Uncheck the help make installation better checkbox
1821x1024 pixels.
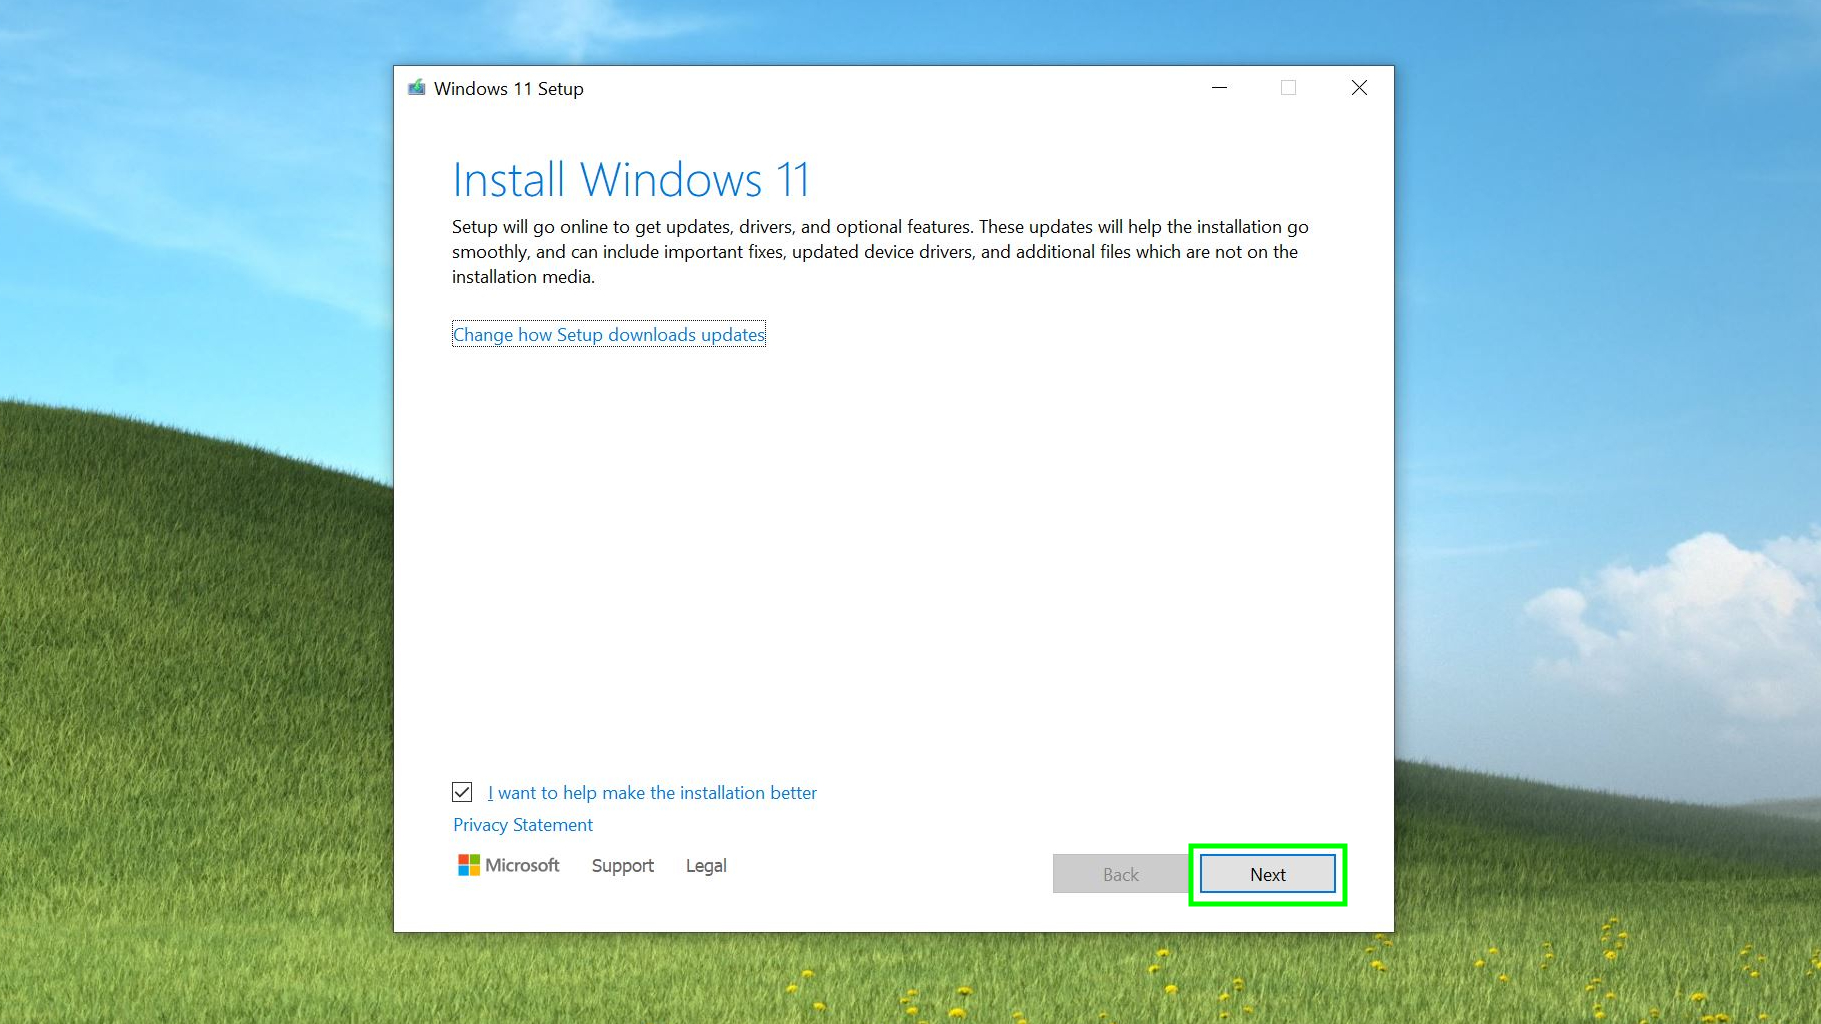pyautogui.click(x=462, y=792)
